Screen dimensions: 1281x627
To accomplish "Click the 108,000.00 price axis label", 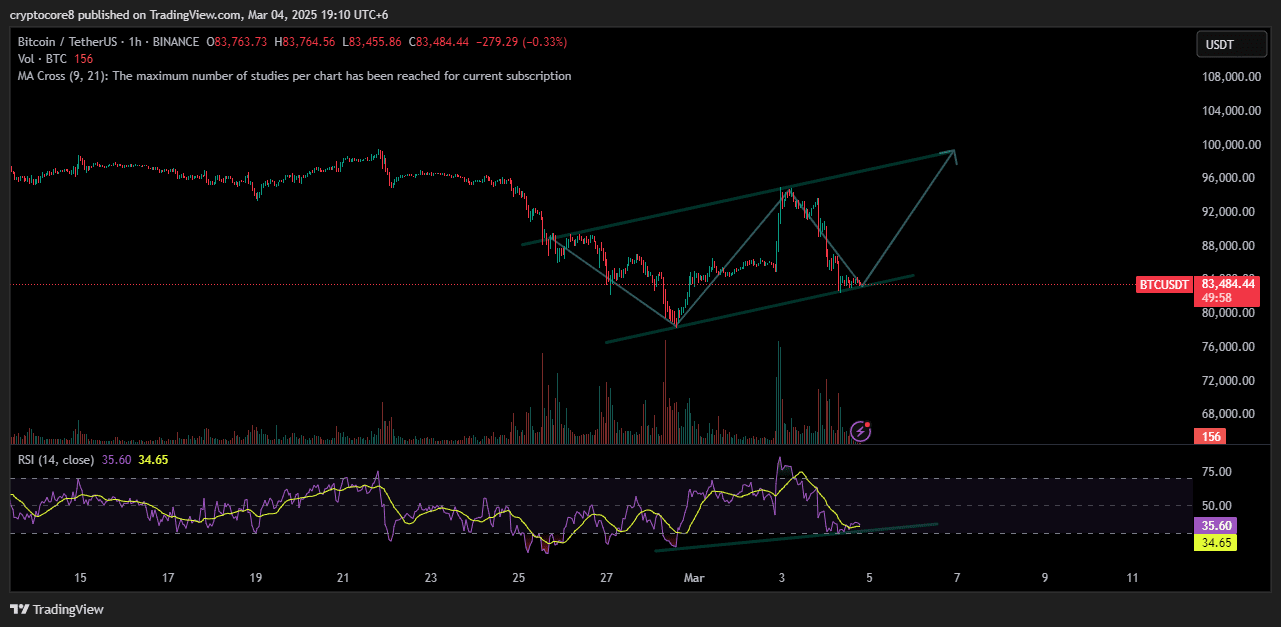I will pos(1229,77).
